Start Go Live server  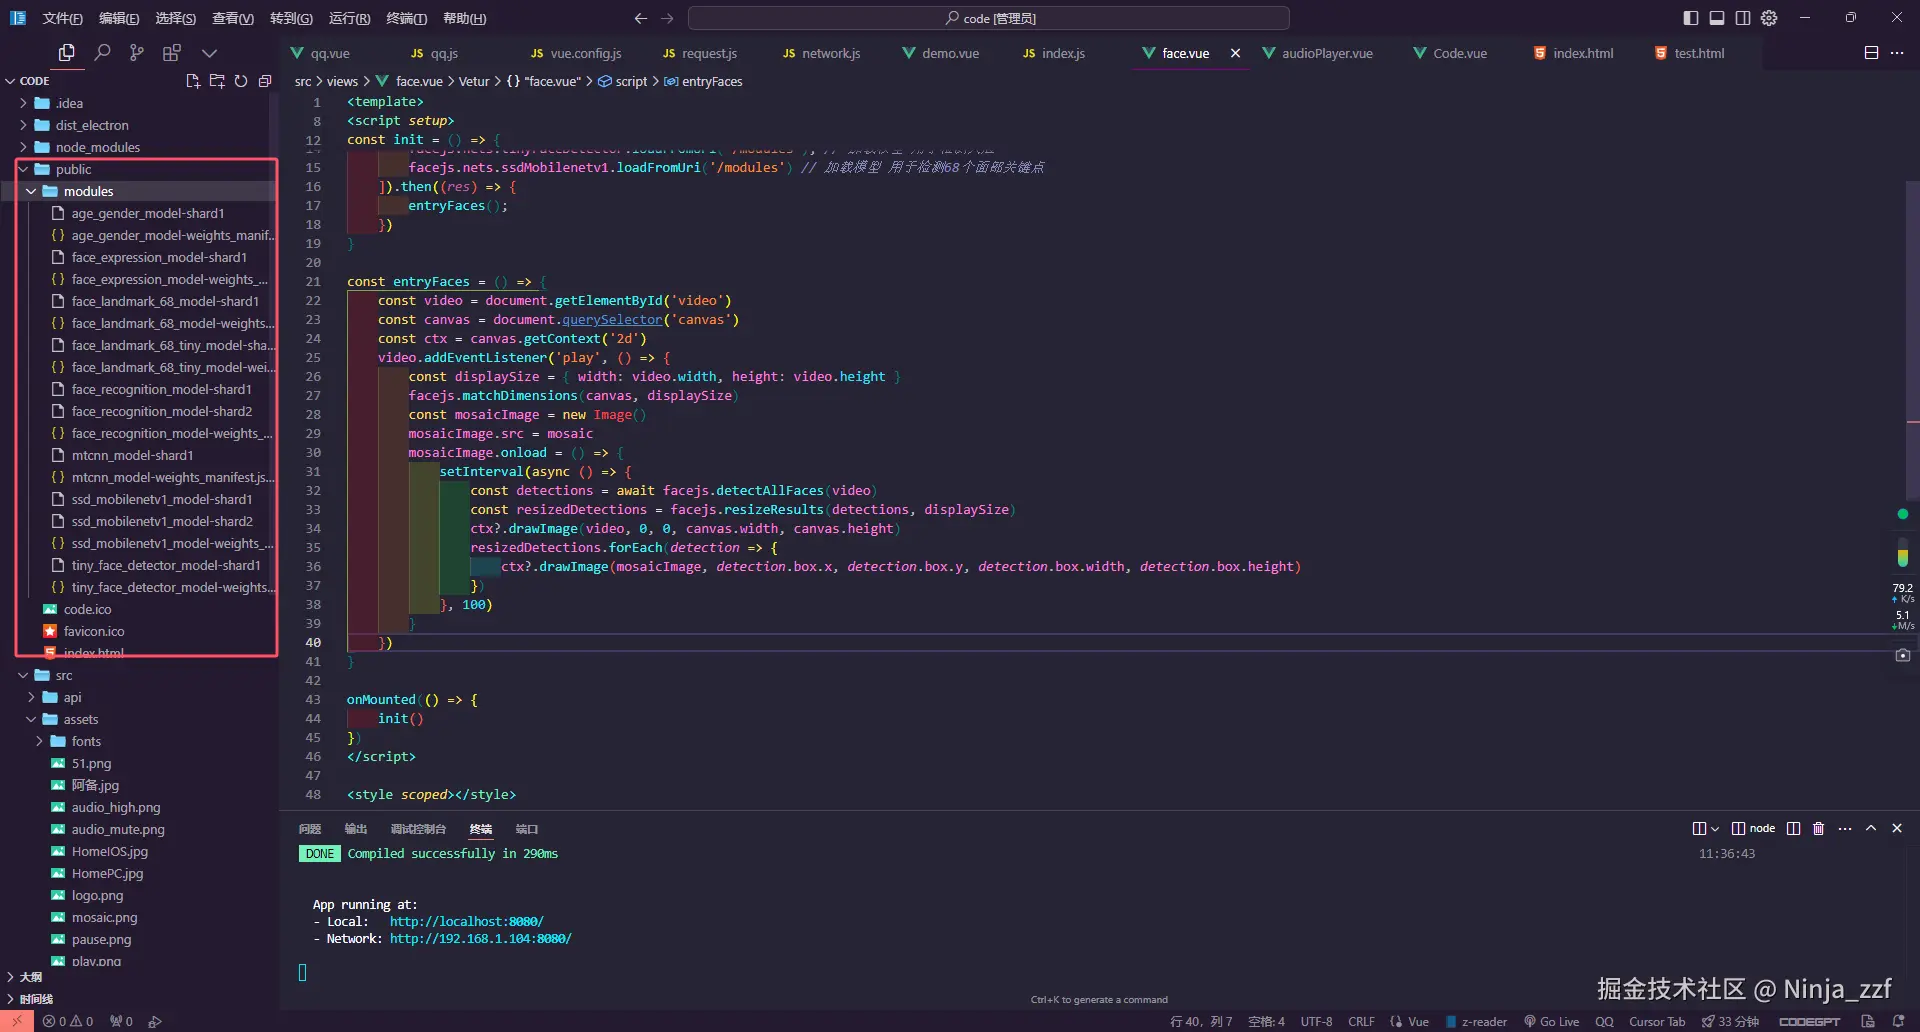pyautogui.click(x=1551, y=1021)
